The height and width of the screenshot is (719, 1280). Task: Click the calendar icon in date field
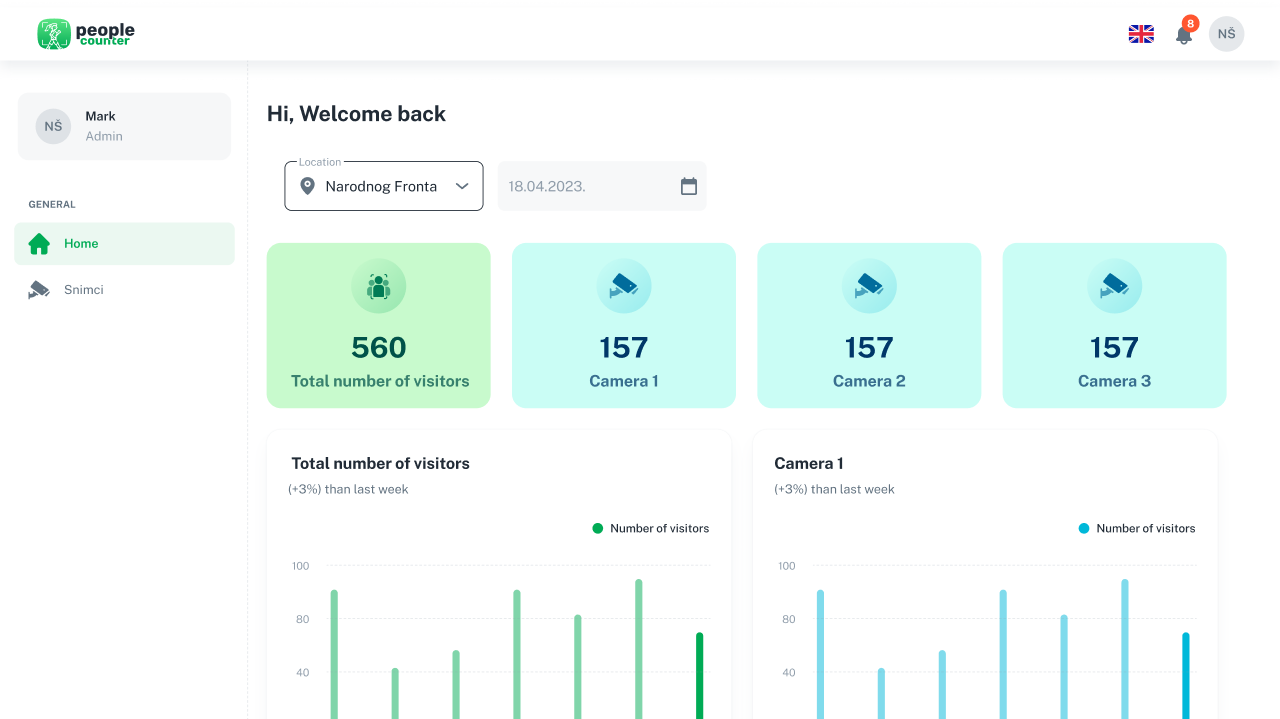[x=689, y=186]
